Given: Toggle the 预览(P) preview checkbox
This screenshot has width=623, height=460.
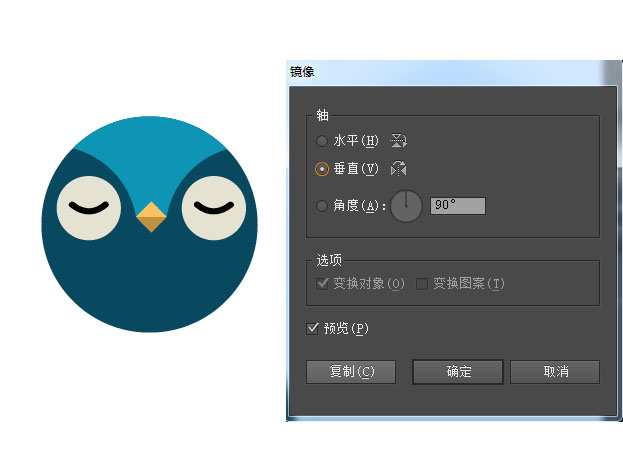Looking at the screenshot, I should point(313,329).
